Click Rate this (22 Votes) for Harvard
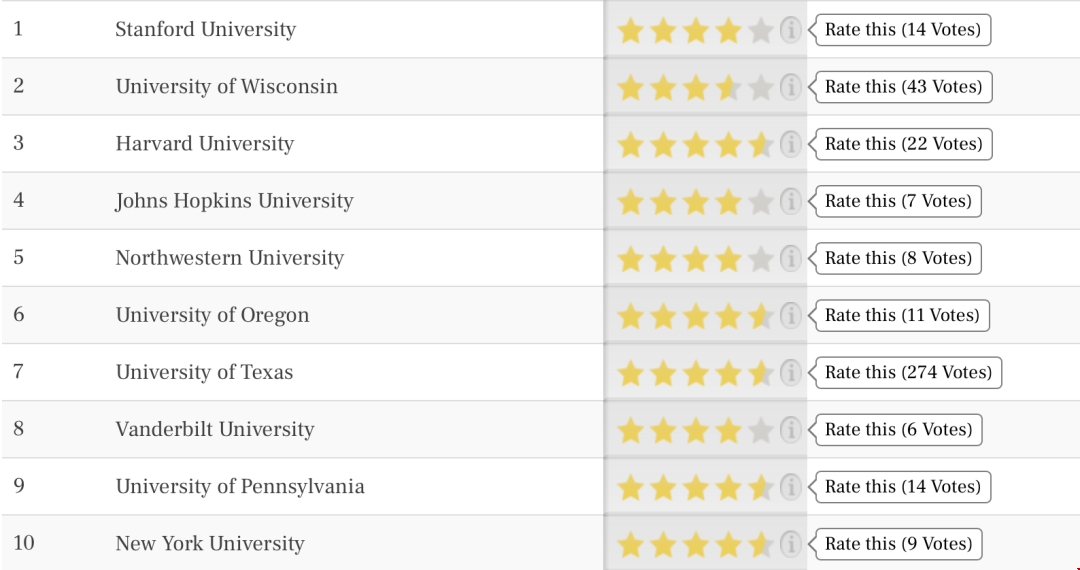Screen dimensions: 1080x570 (904, 144)
